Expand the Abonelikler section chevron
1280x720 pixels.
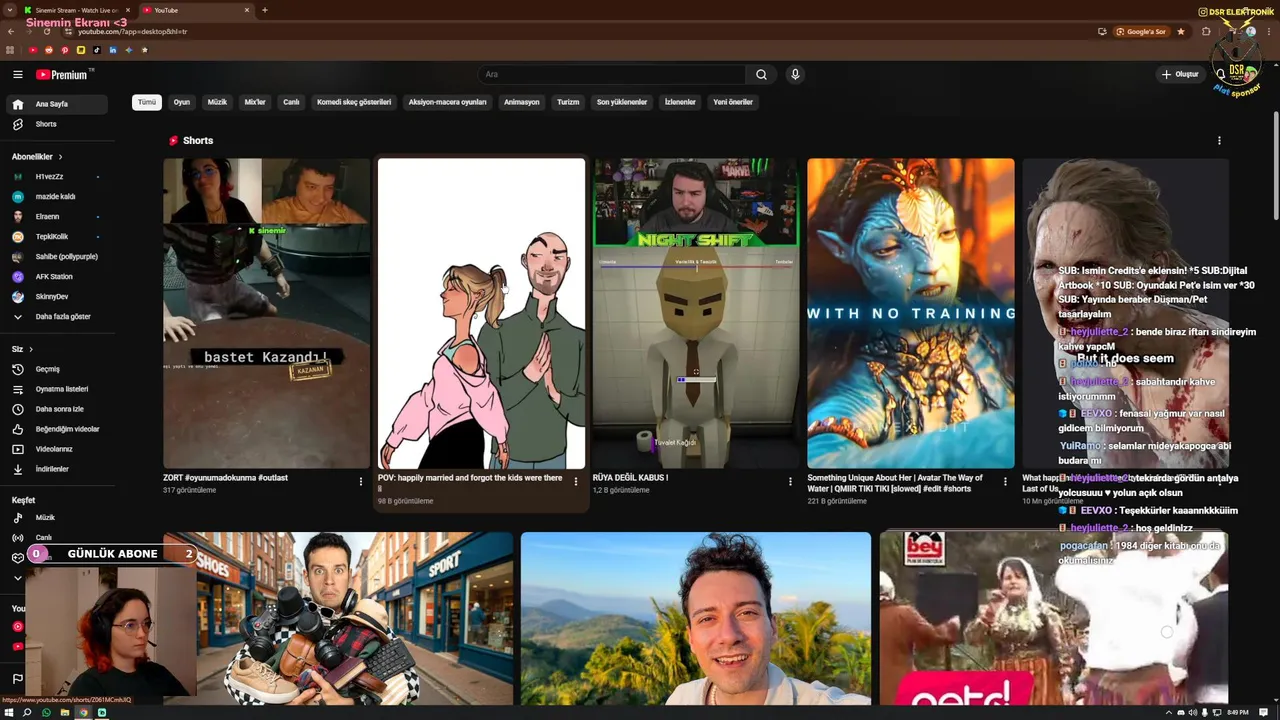click(x=60, y=157)
